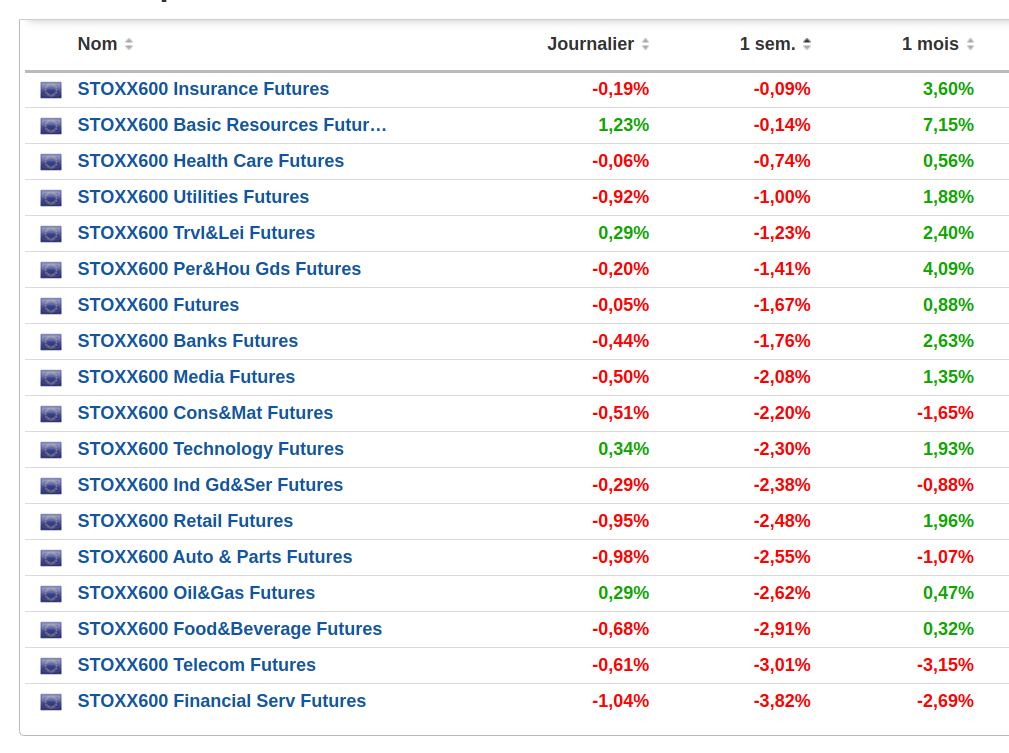Click the flag icon next to STOXX600 Banks Futures
The width and height of the screenshot is (1009, 753).
pos(51,342)
